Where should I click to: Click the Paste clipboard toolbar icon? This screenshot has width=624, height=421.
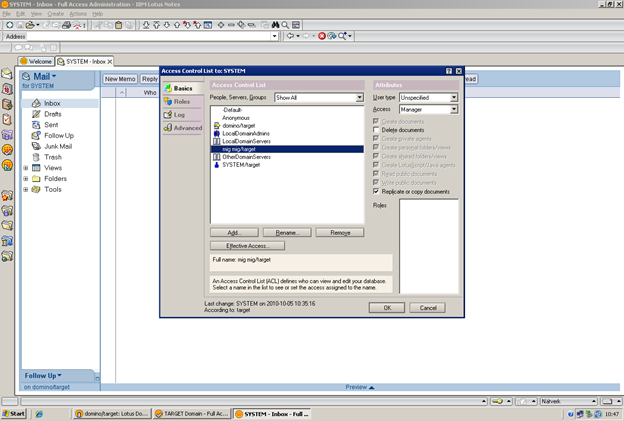coord(118,25)
